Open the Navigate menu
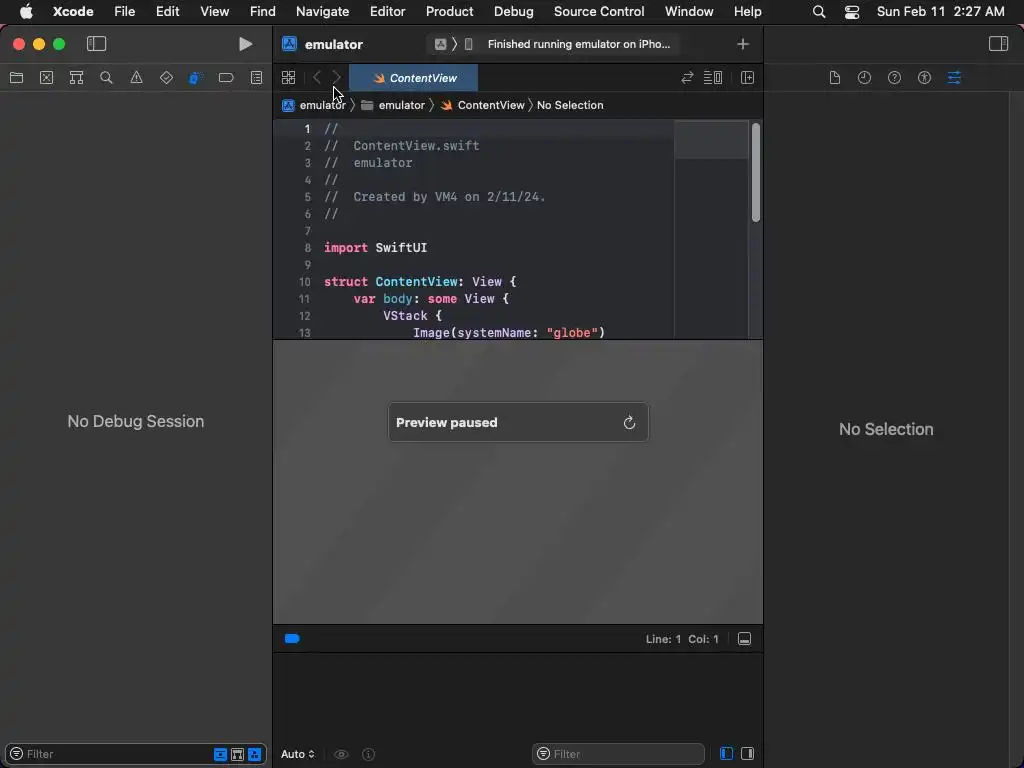This screenshot has height=768, width=1024. coord(323,11)
